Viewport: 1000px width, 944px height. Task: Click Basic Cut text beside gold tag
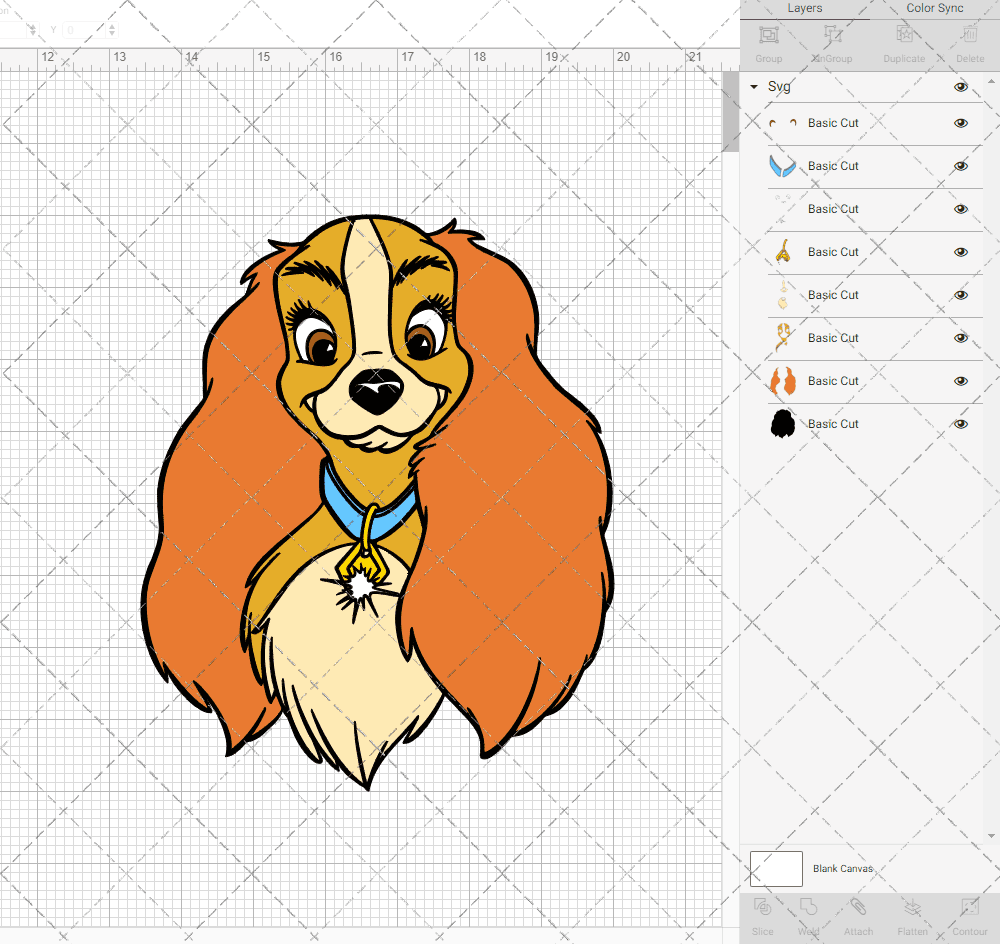click(x=833, y=252)
